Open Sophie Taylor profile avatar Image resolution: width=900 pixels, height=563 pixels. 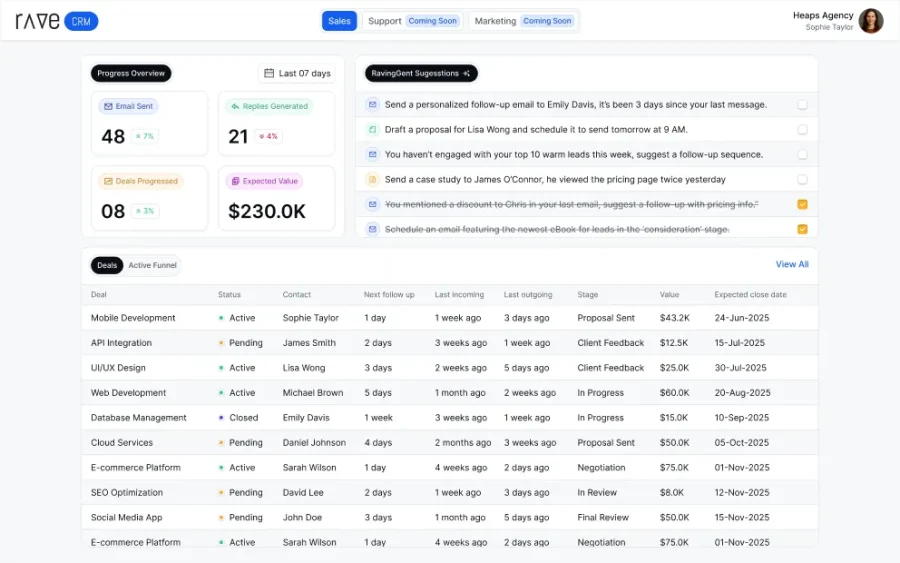coord(871,21)
